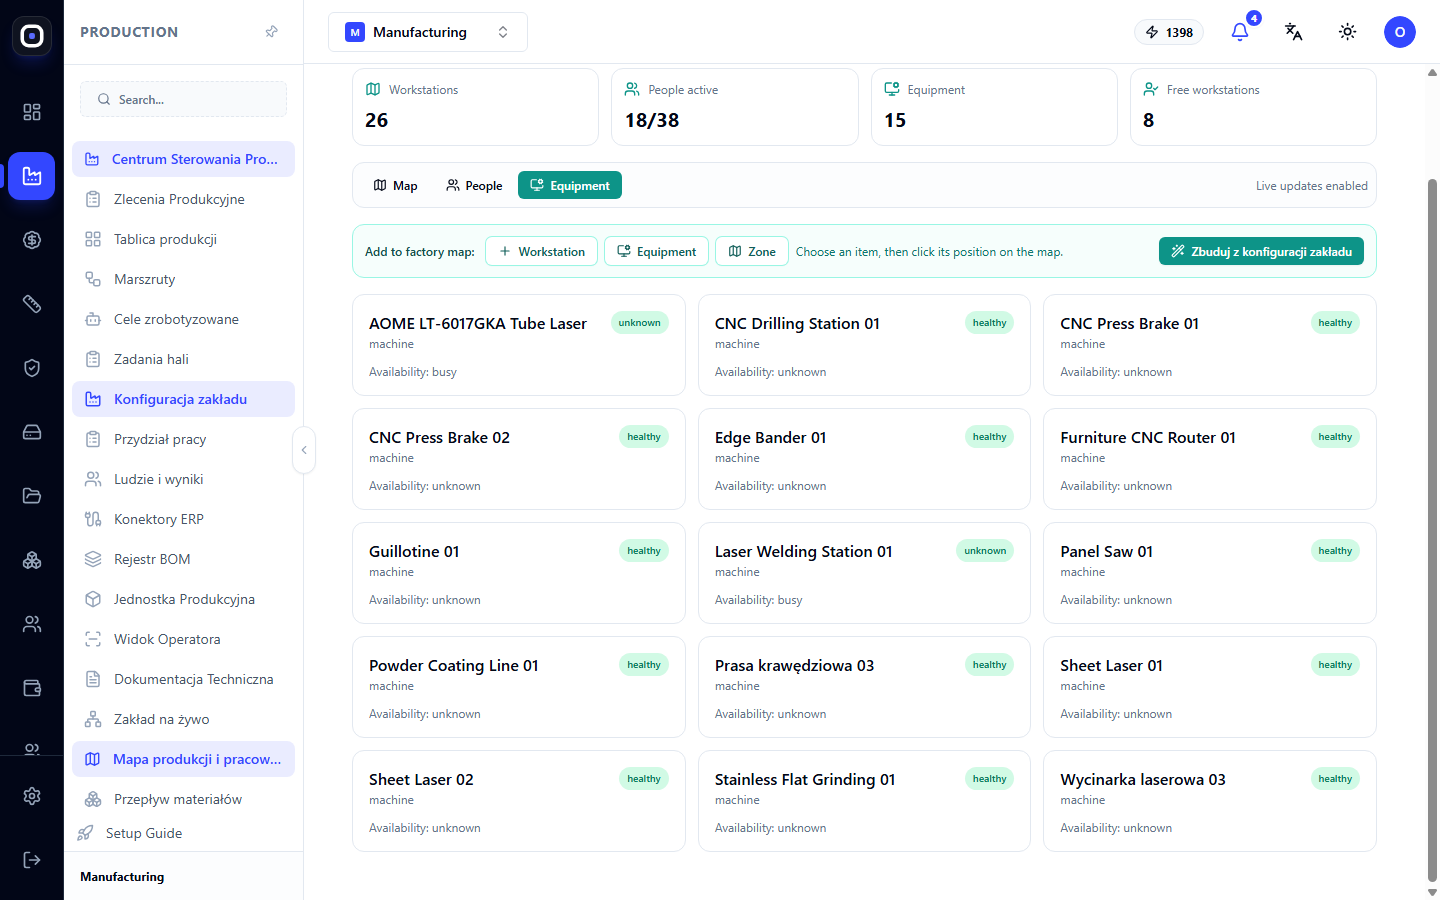The image size is (1440, 900).
Task: Open the settings gear icon in left rail
Action: [32, 796]
